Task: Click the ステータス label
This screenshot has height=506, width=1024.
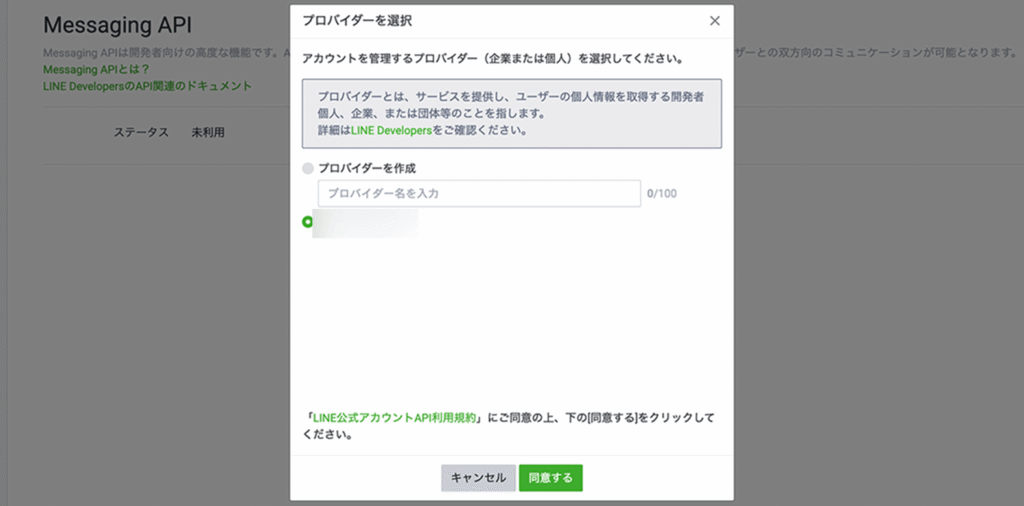Action: (x=141, y=133)
